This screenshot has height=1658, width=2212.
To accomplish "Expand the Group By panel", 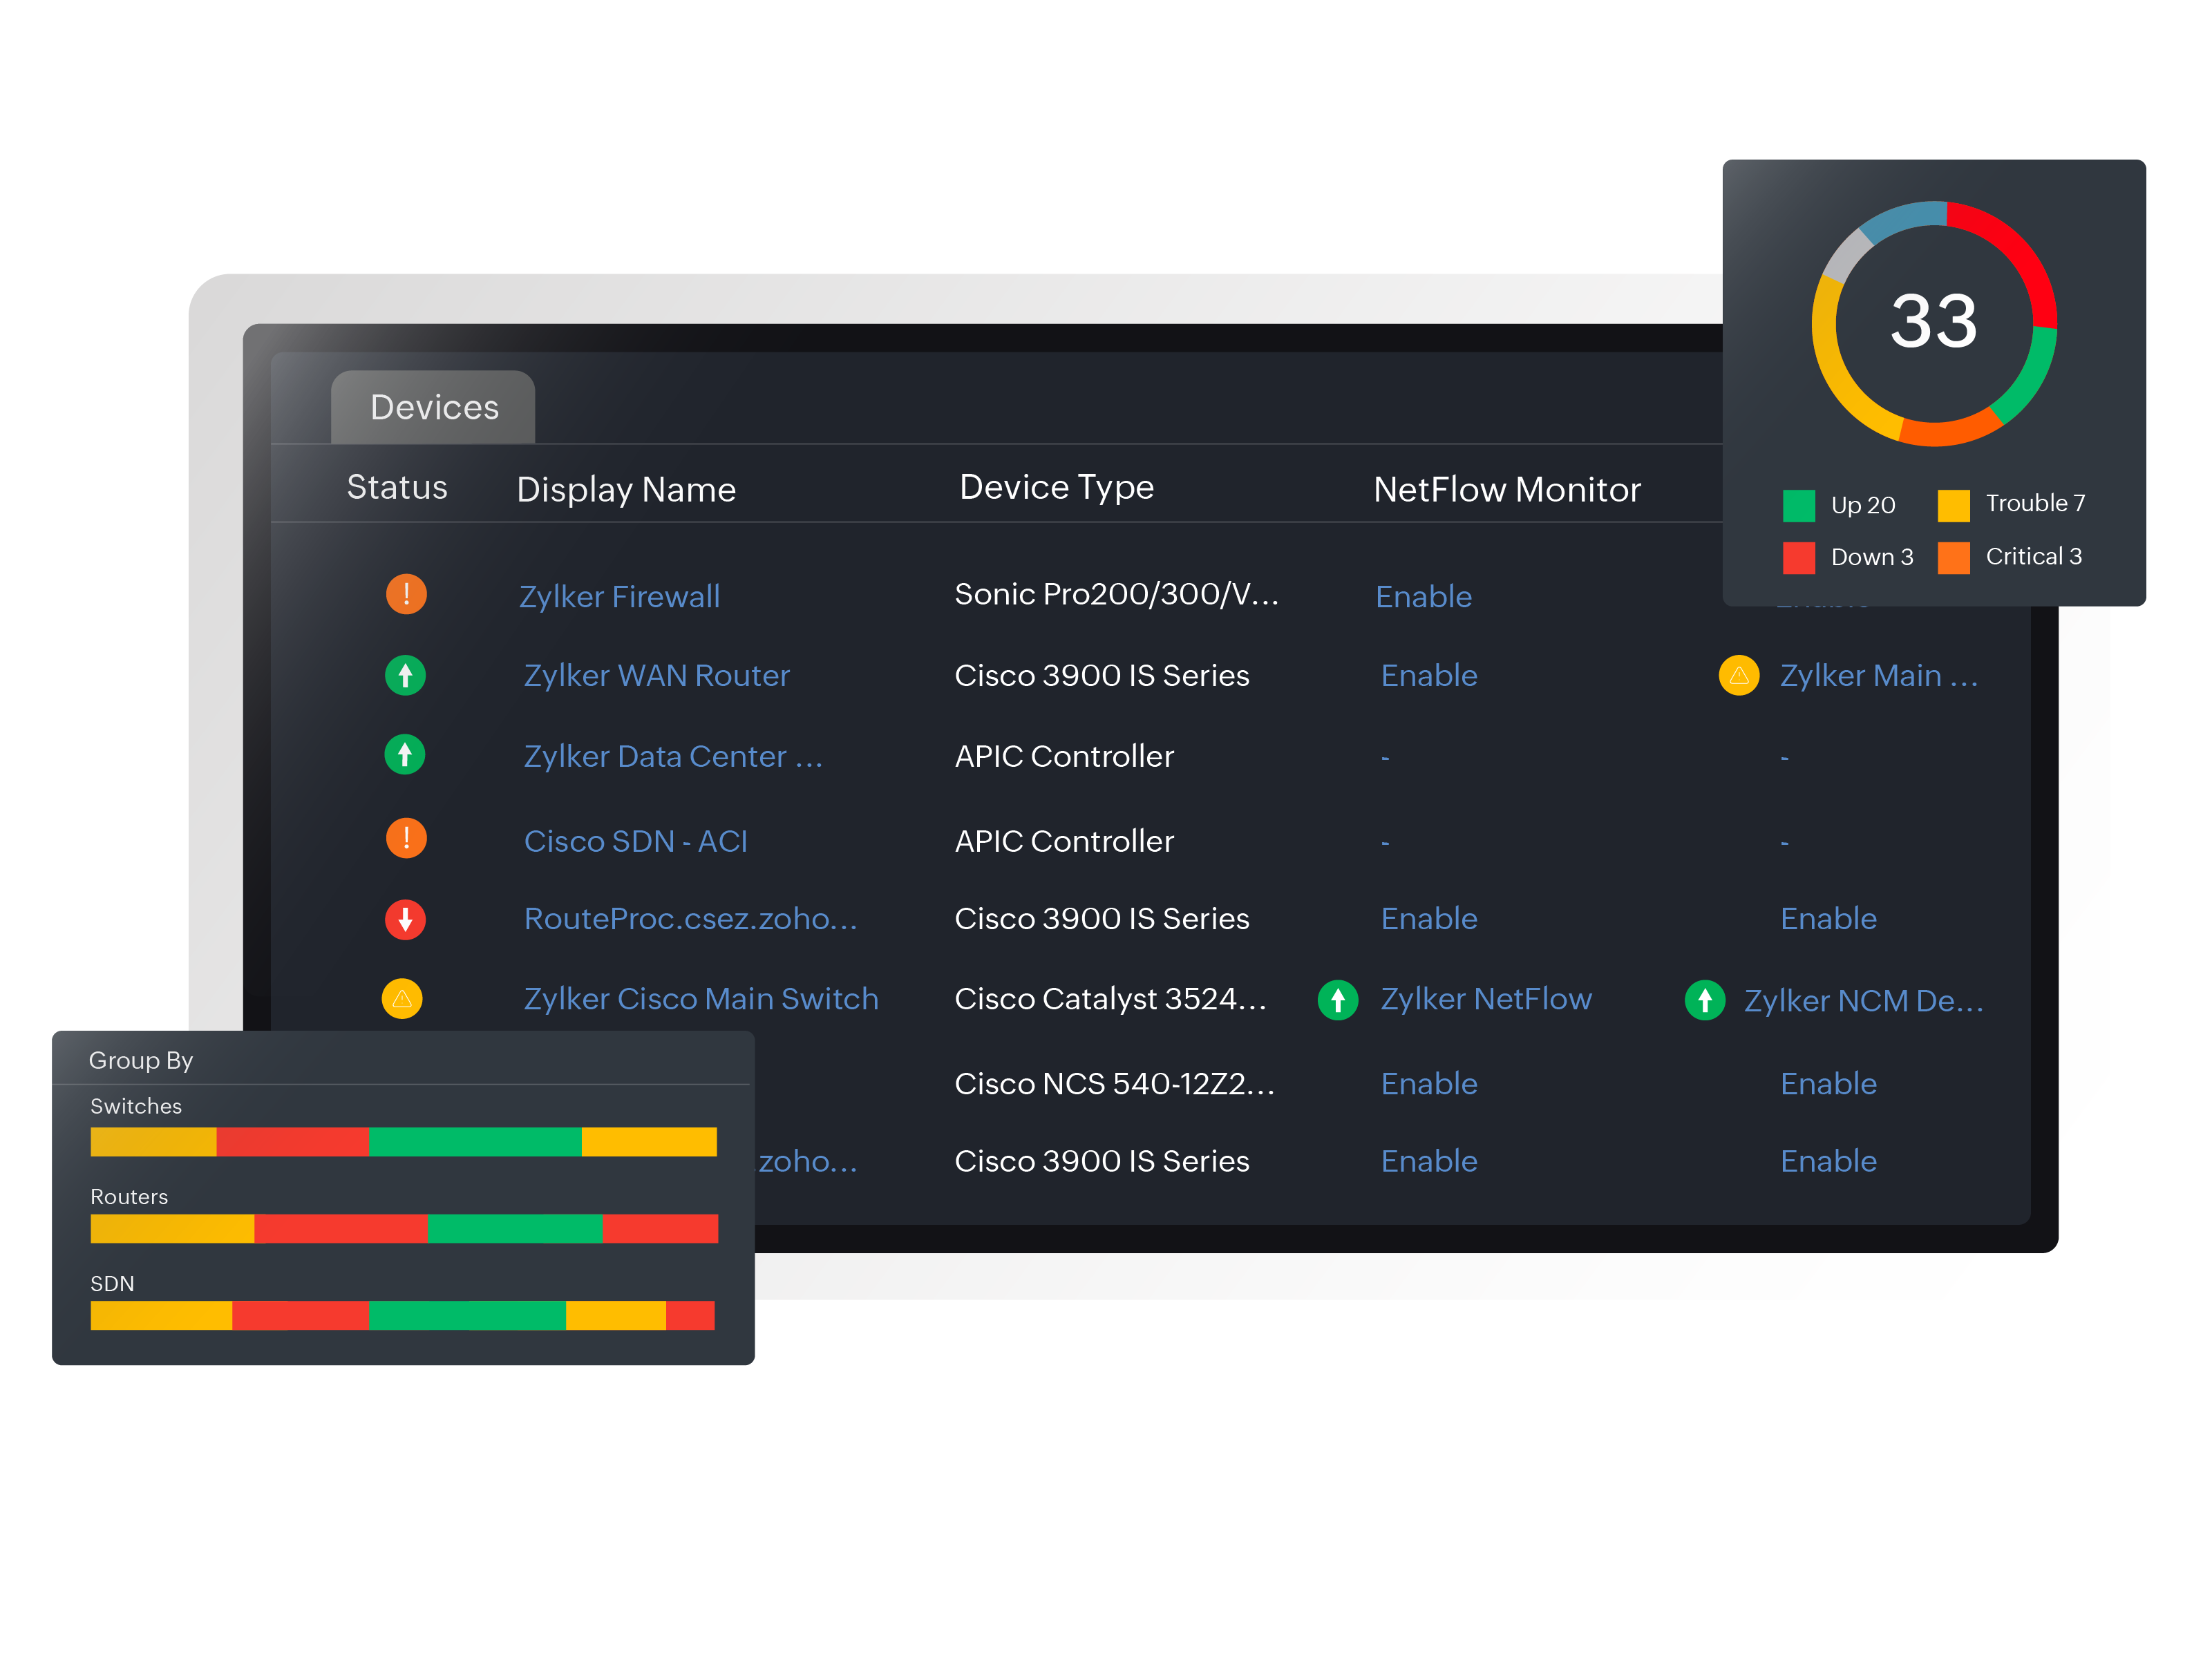I will [x=140, y=1059].
